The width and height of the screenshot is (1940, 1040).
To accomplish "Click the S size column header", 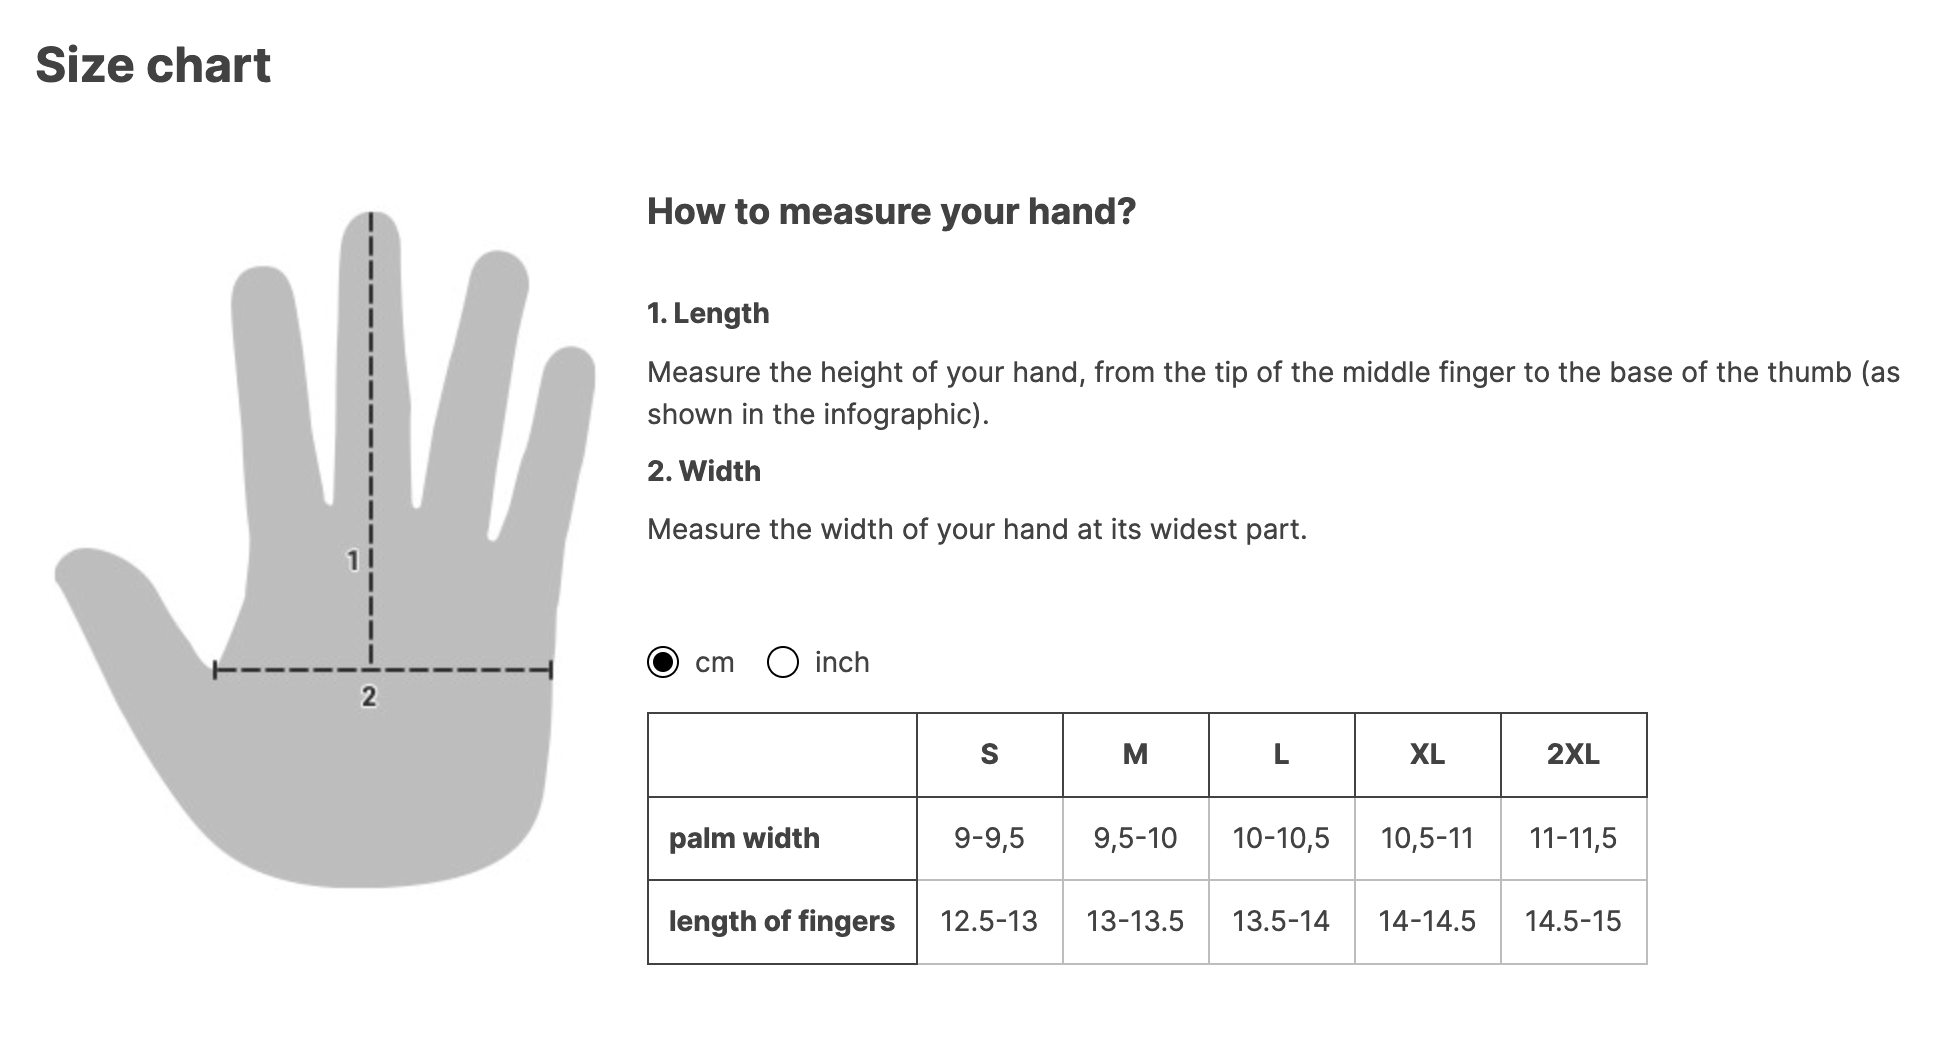I will pyautogui.click(x=989, y=754).
